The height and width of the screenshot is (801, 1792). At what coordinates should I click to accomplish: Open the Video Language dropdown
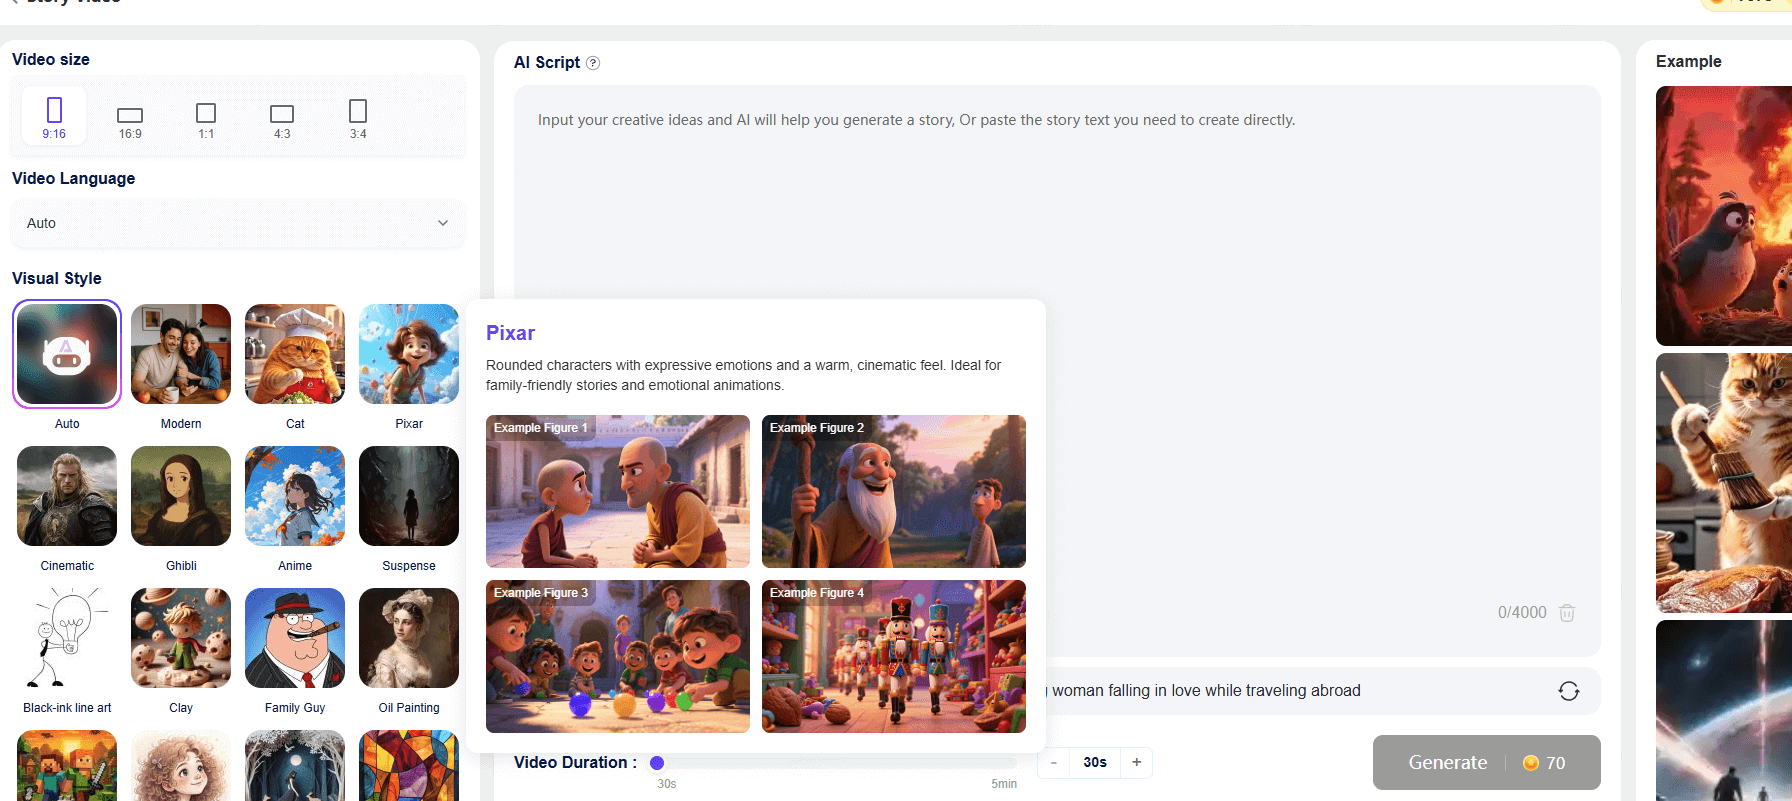point(237,223)
